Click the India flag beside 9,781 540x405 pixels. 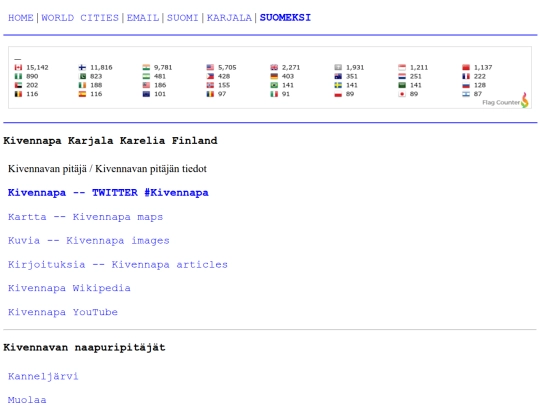(146, 68)
